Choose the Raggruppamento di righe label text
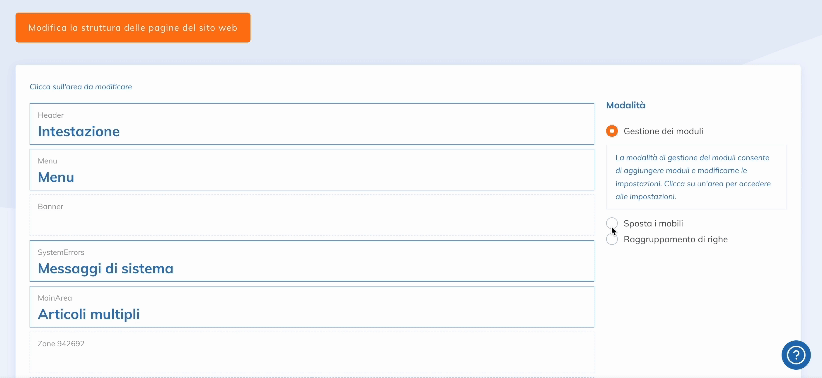 click(675, 239)
